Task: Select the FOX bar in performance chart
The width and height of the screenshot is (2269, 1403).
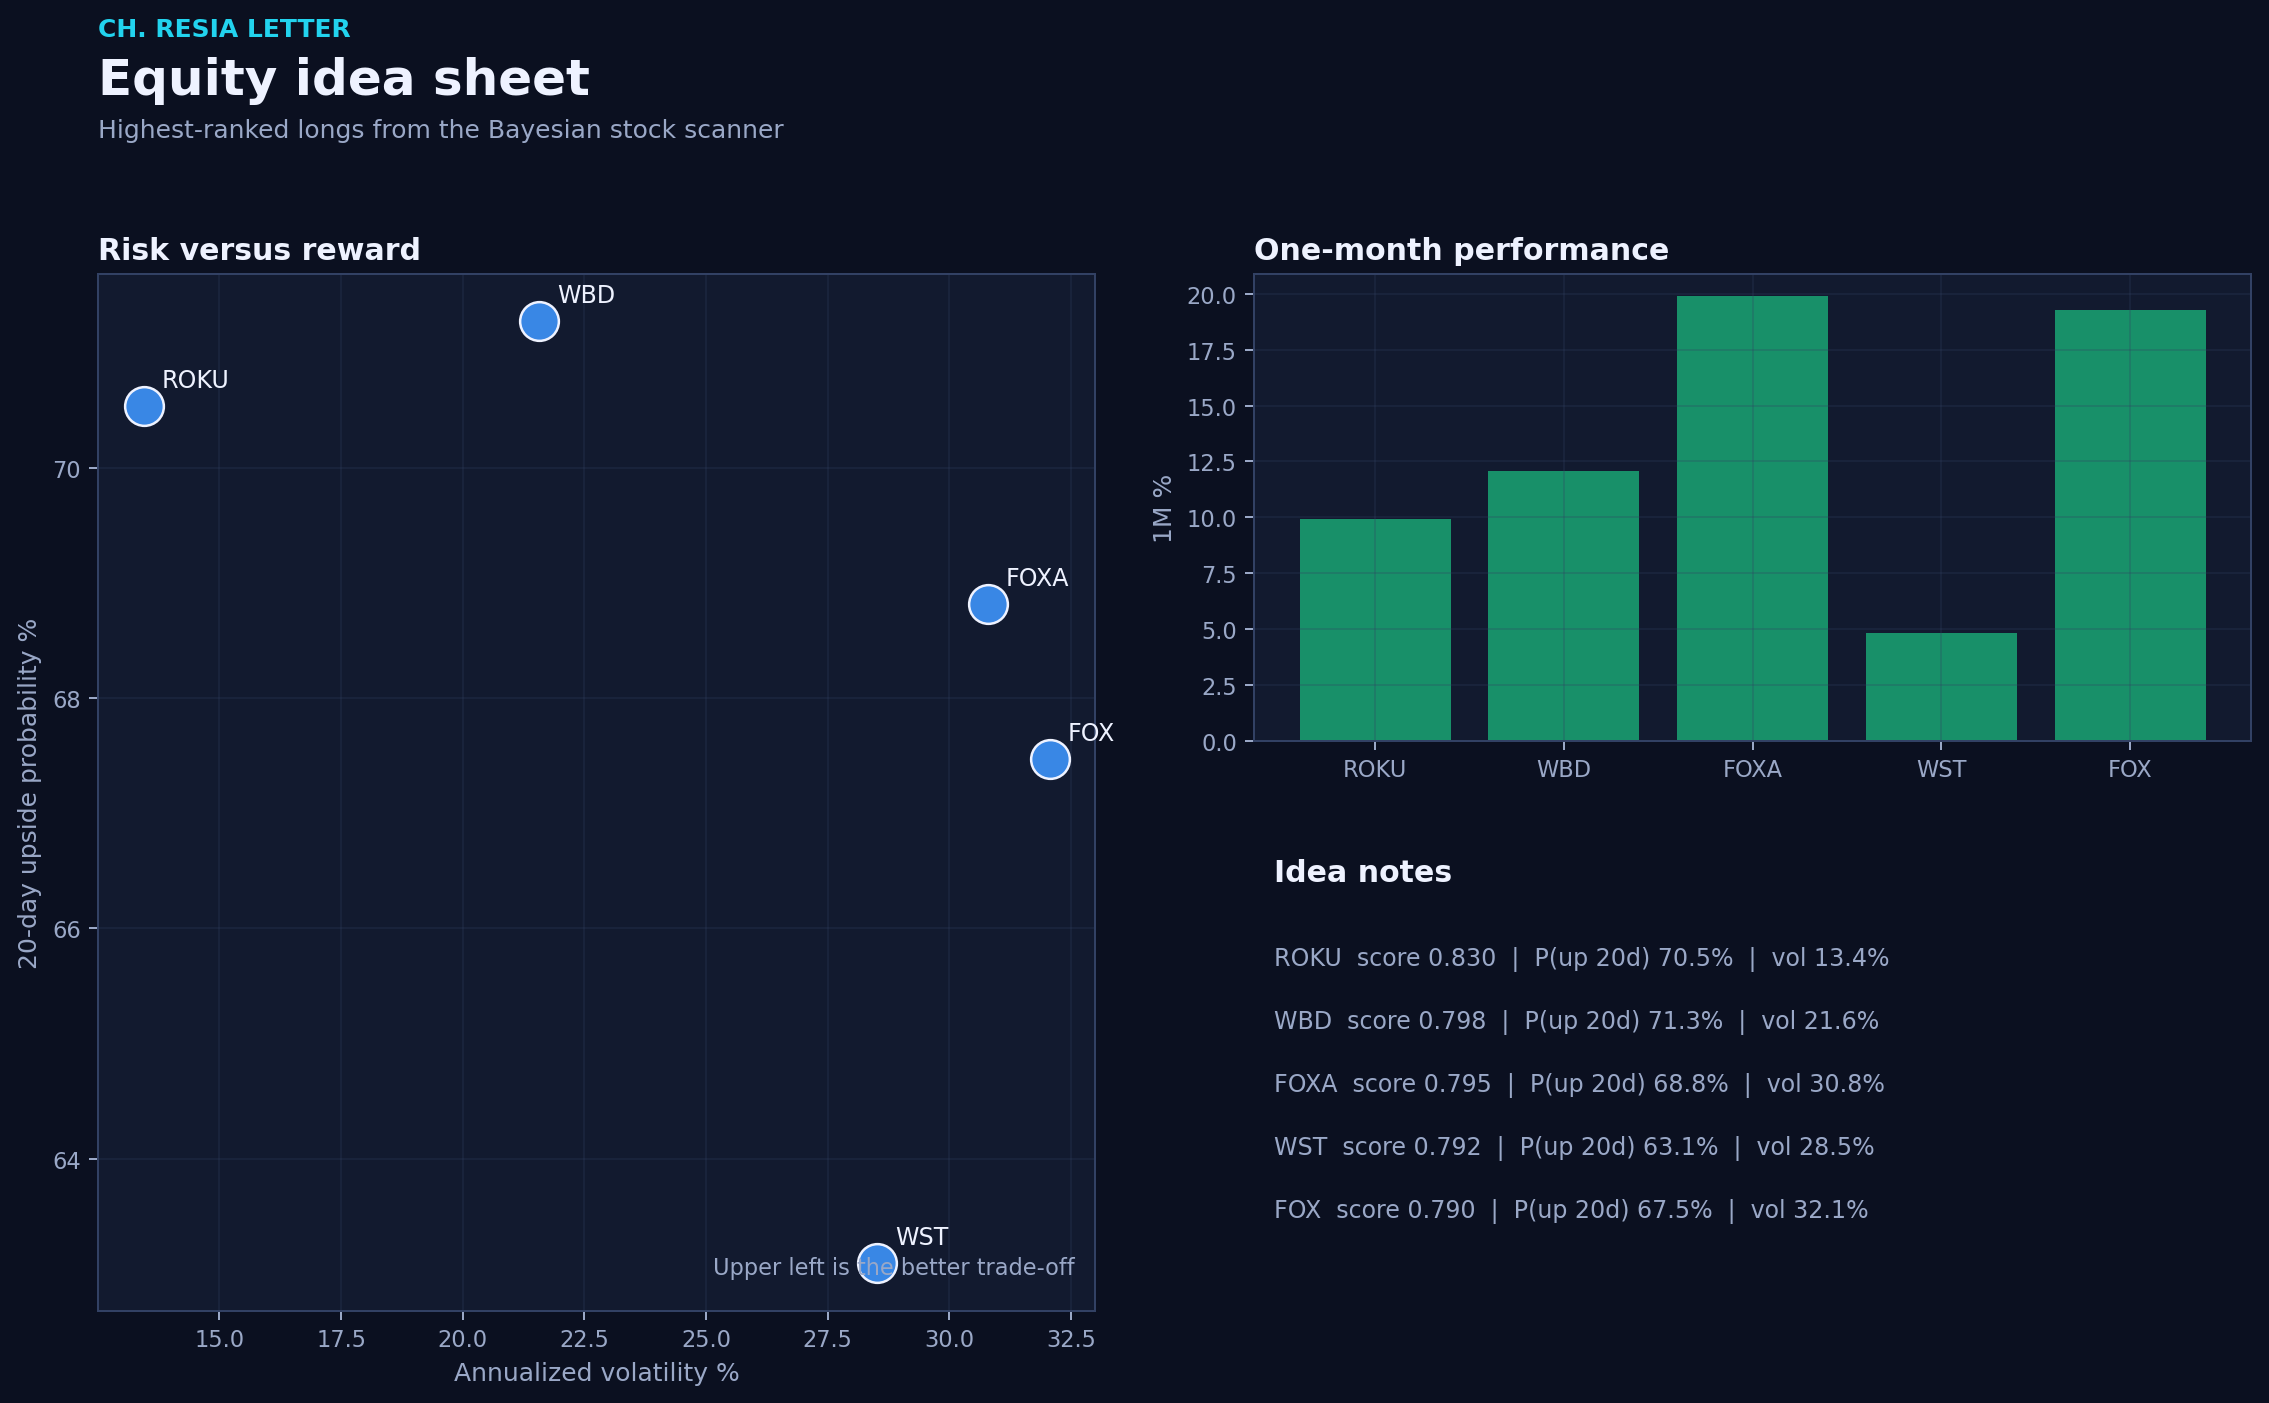Action: [x=2130, y=525]
